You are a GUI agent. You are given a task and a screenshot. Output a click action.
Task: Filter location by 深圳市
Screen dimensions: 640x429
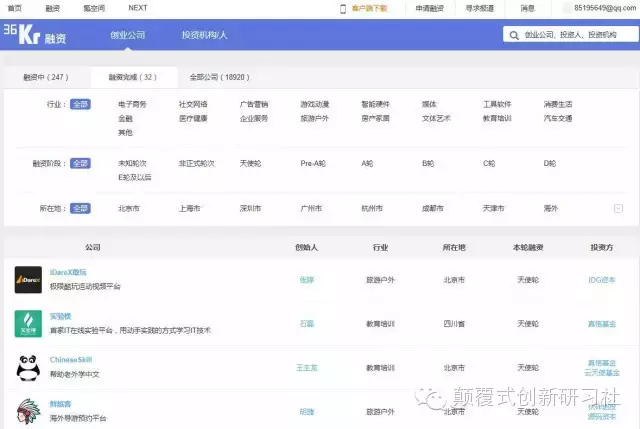[250, 209]
